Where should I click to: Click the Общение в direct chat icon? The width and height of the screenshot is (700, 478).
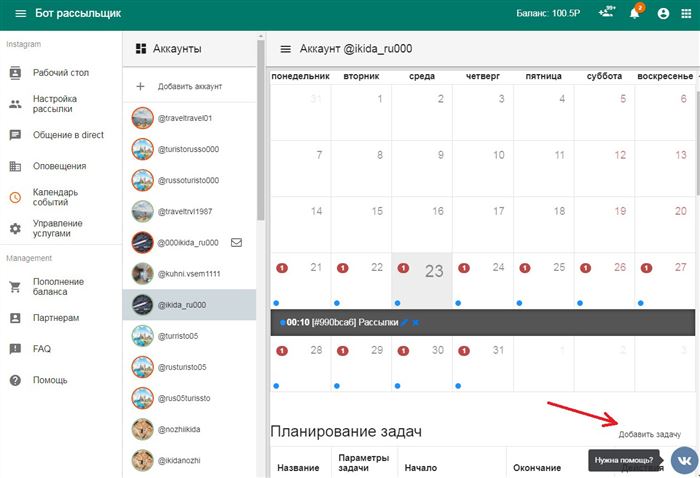coord(15,135)
